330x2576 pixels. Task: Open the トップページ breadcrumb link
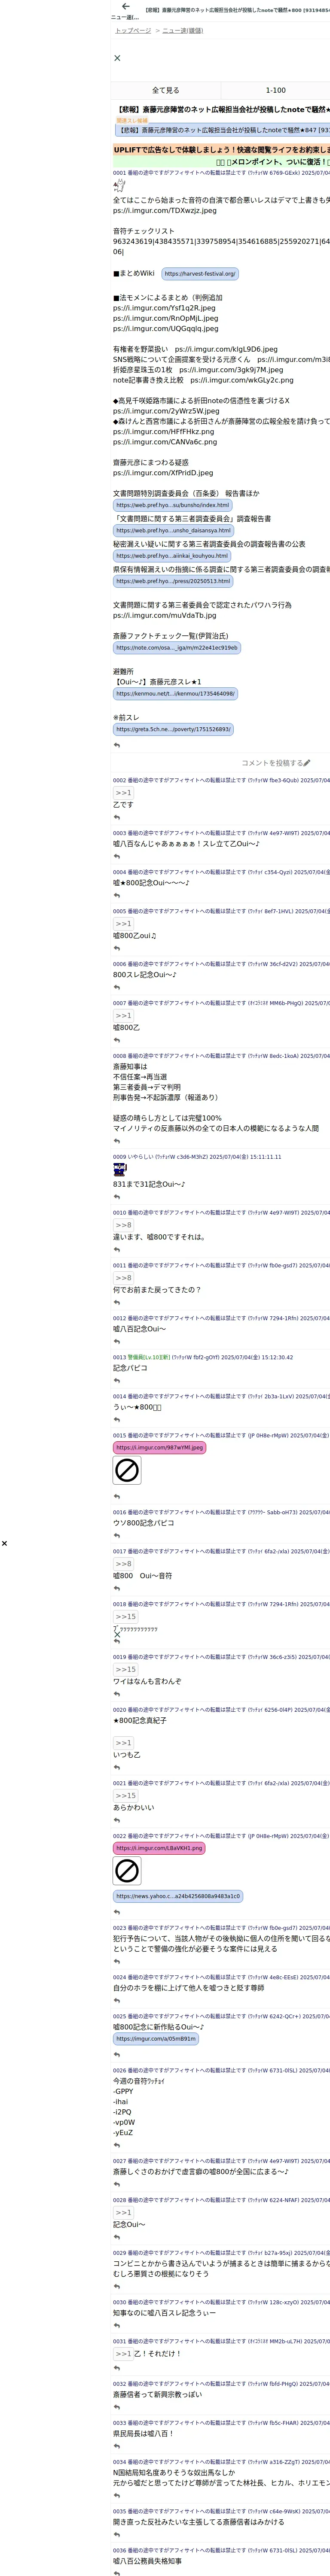coord(133,31)
